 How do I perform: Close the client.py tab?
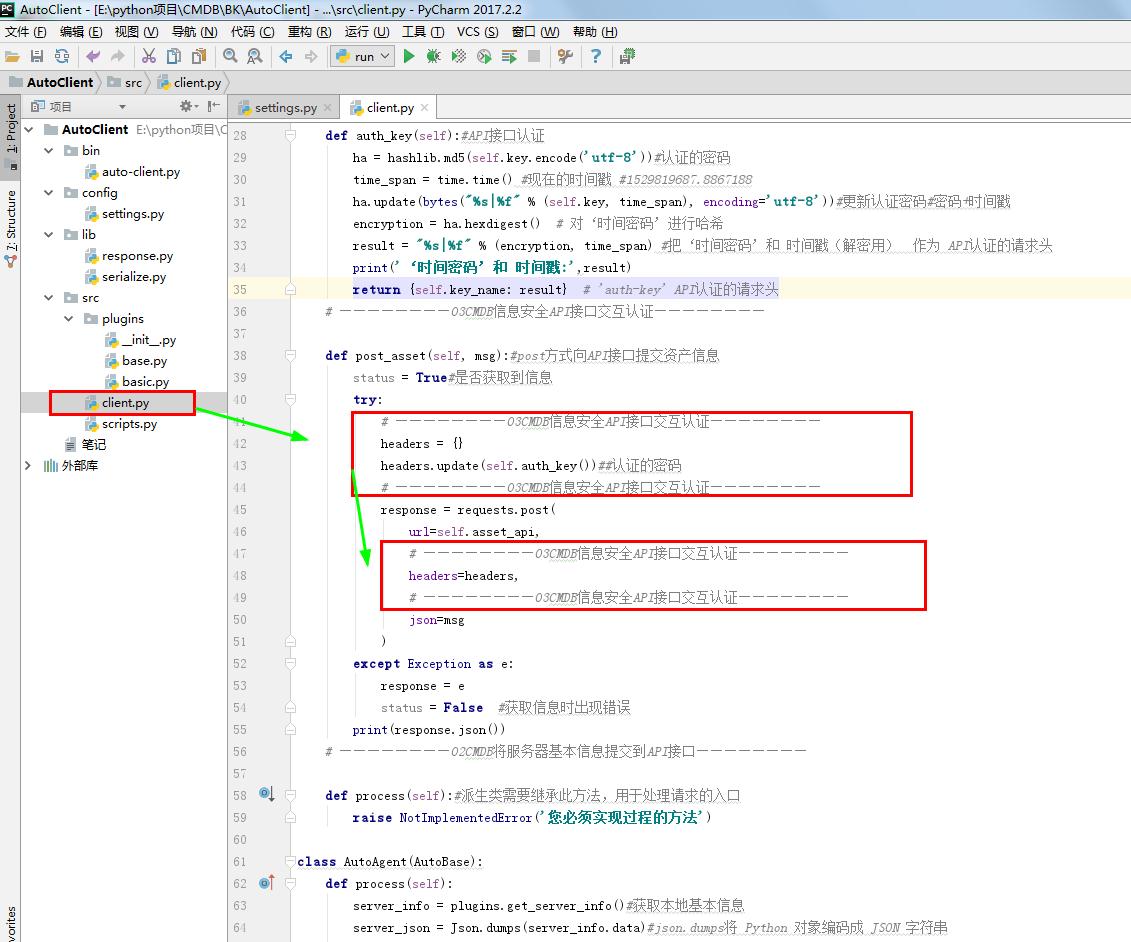(x=424, y=107)
